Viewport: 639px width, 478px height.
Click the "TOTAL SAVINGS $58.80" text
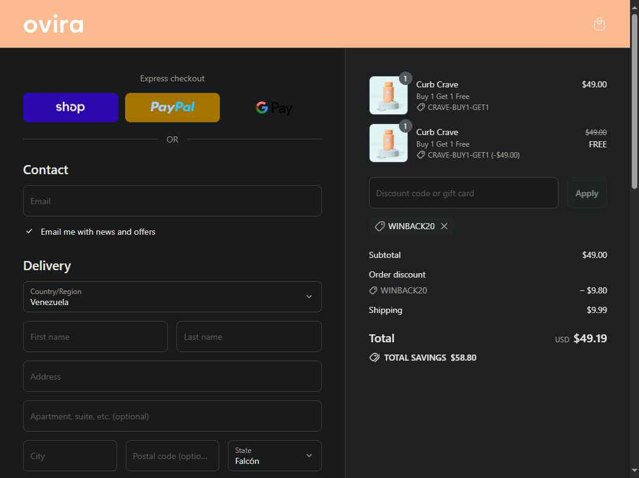click(430, 357)
